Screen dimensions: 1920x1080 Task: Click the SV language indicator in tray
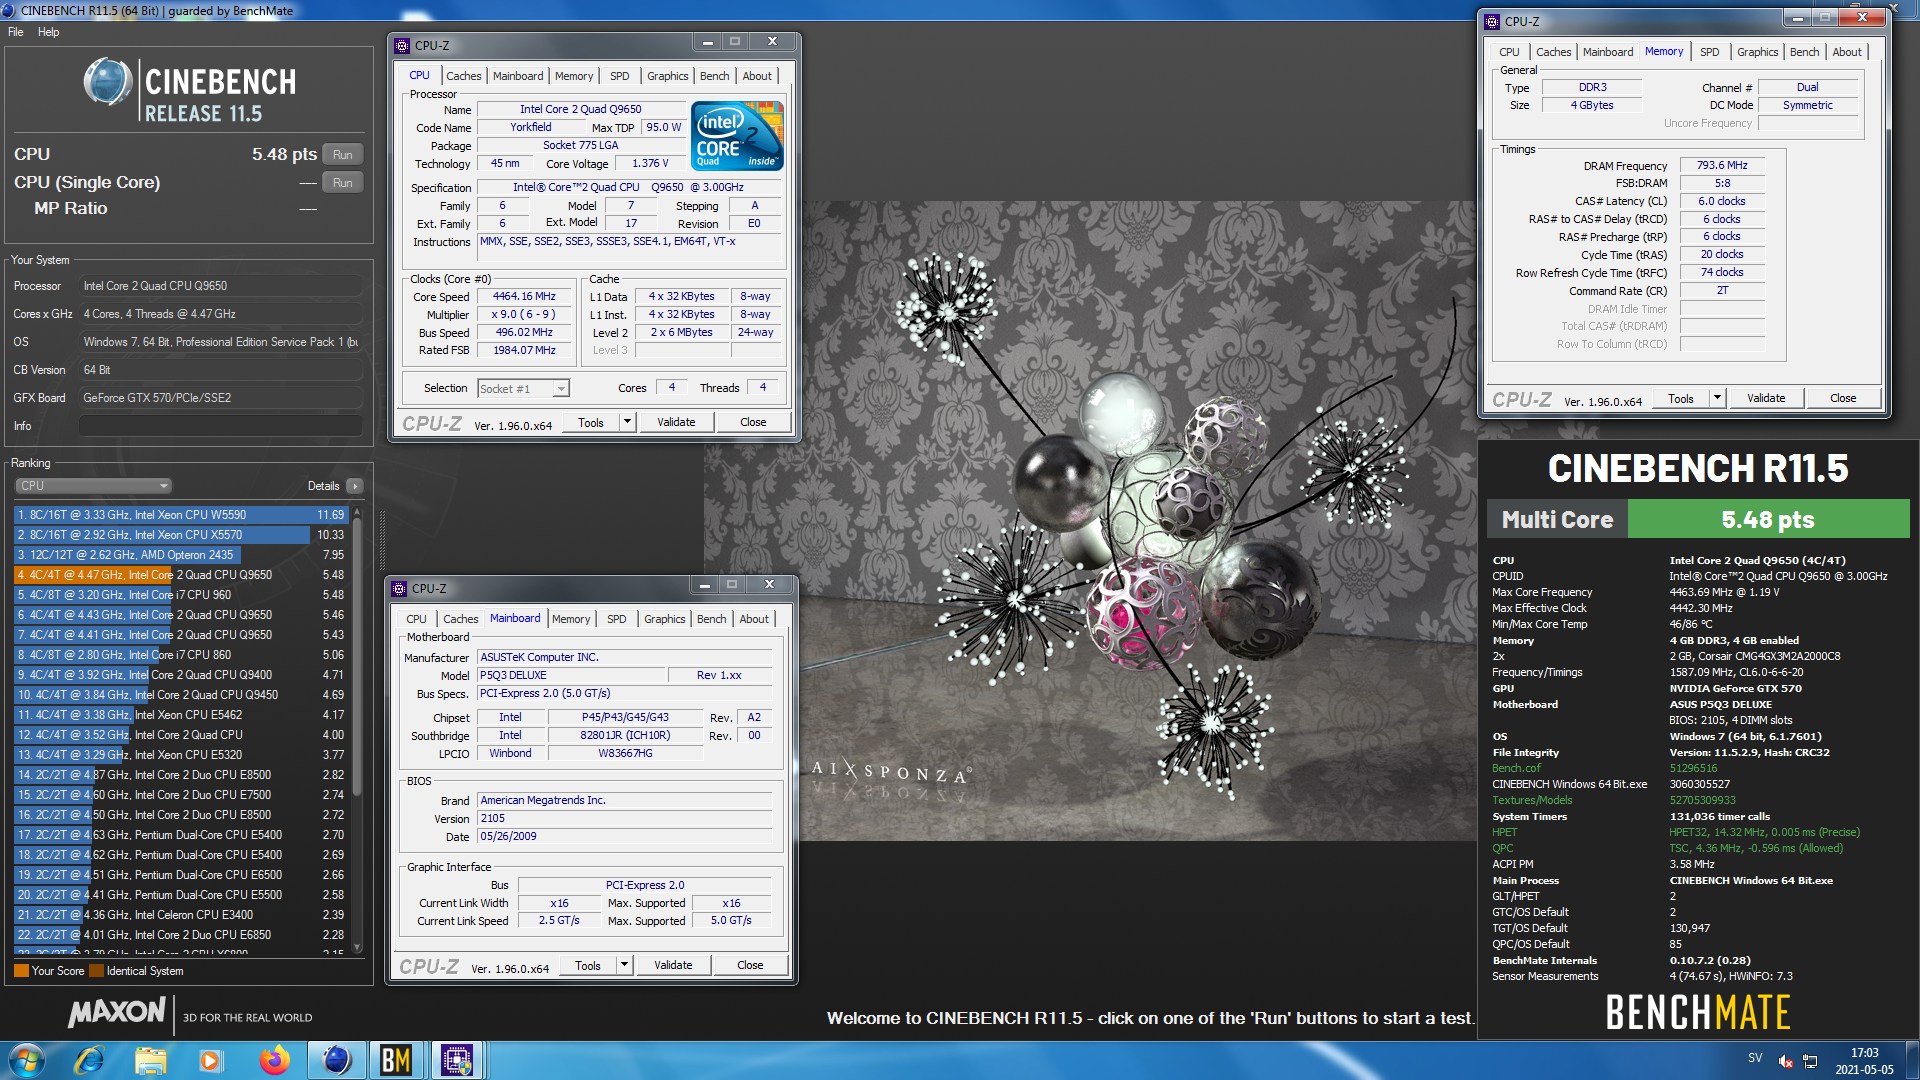[x=1755, y=1057]
